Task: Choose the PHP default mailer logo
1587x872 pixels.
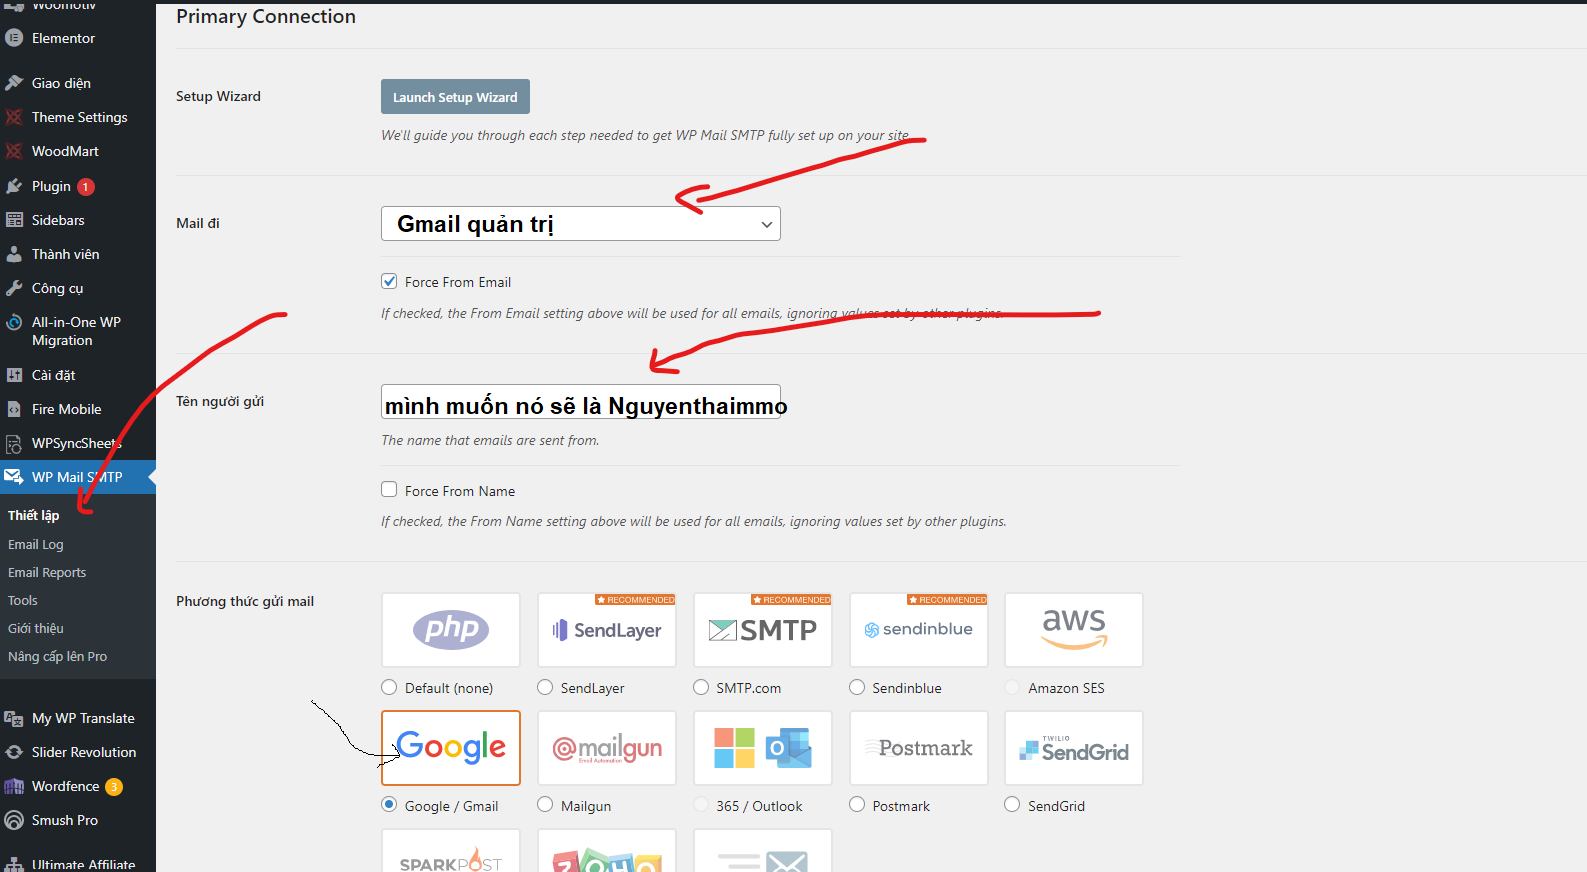Action: pos(451,630)
